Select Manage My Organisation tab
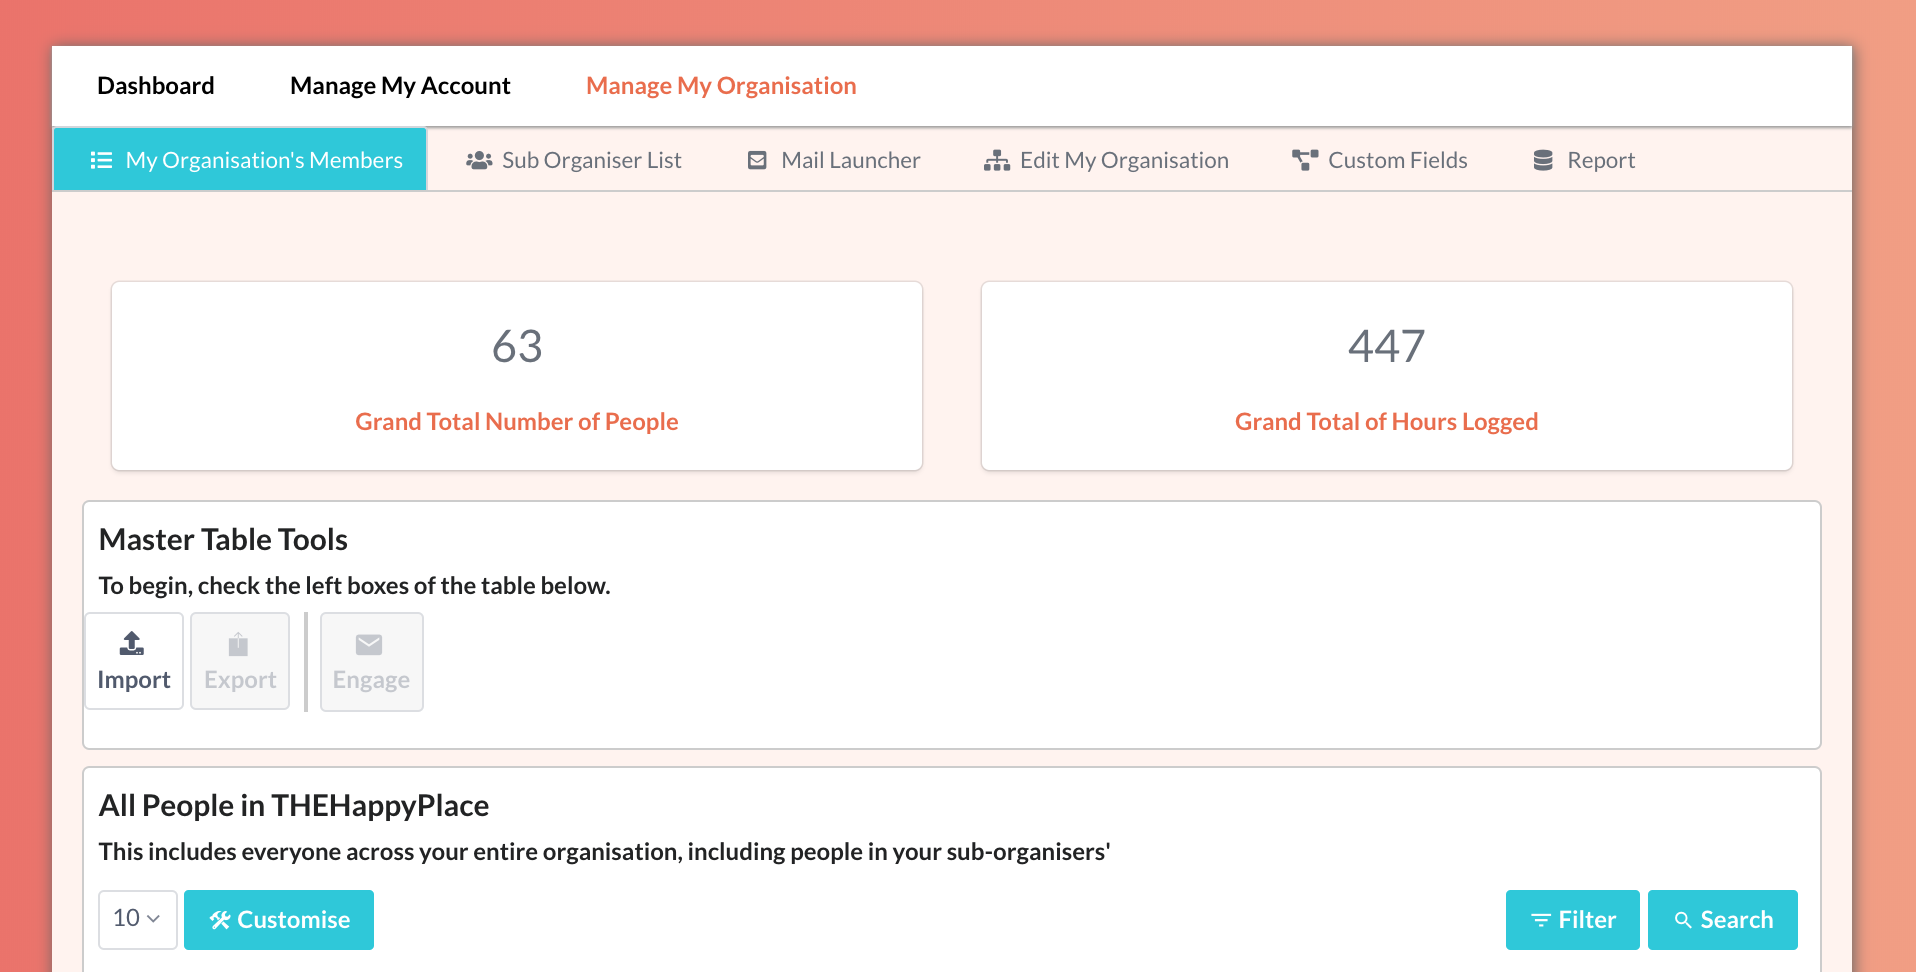 click(721, 86)
